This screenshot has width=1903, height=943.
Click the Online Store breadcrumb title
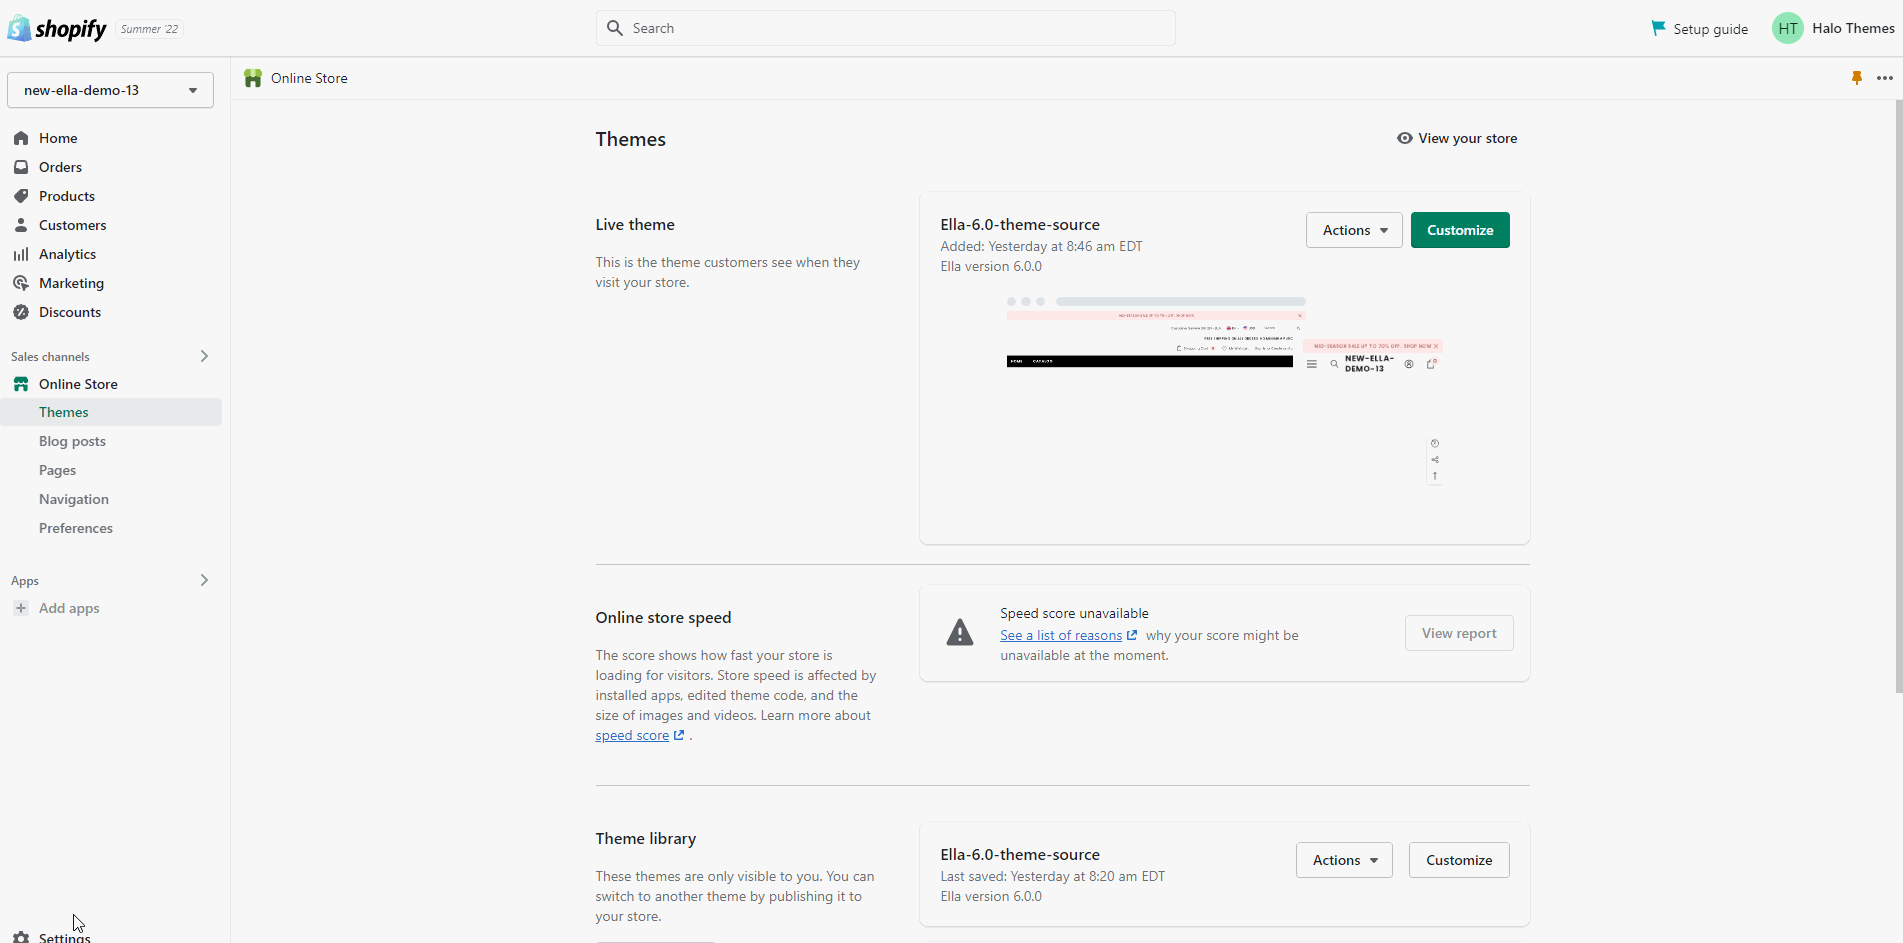tap(309, 78)
